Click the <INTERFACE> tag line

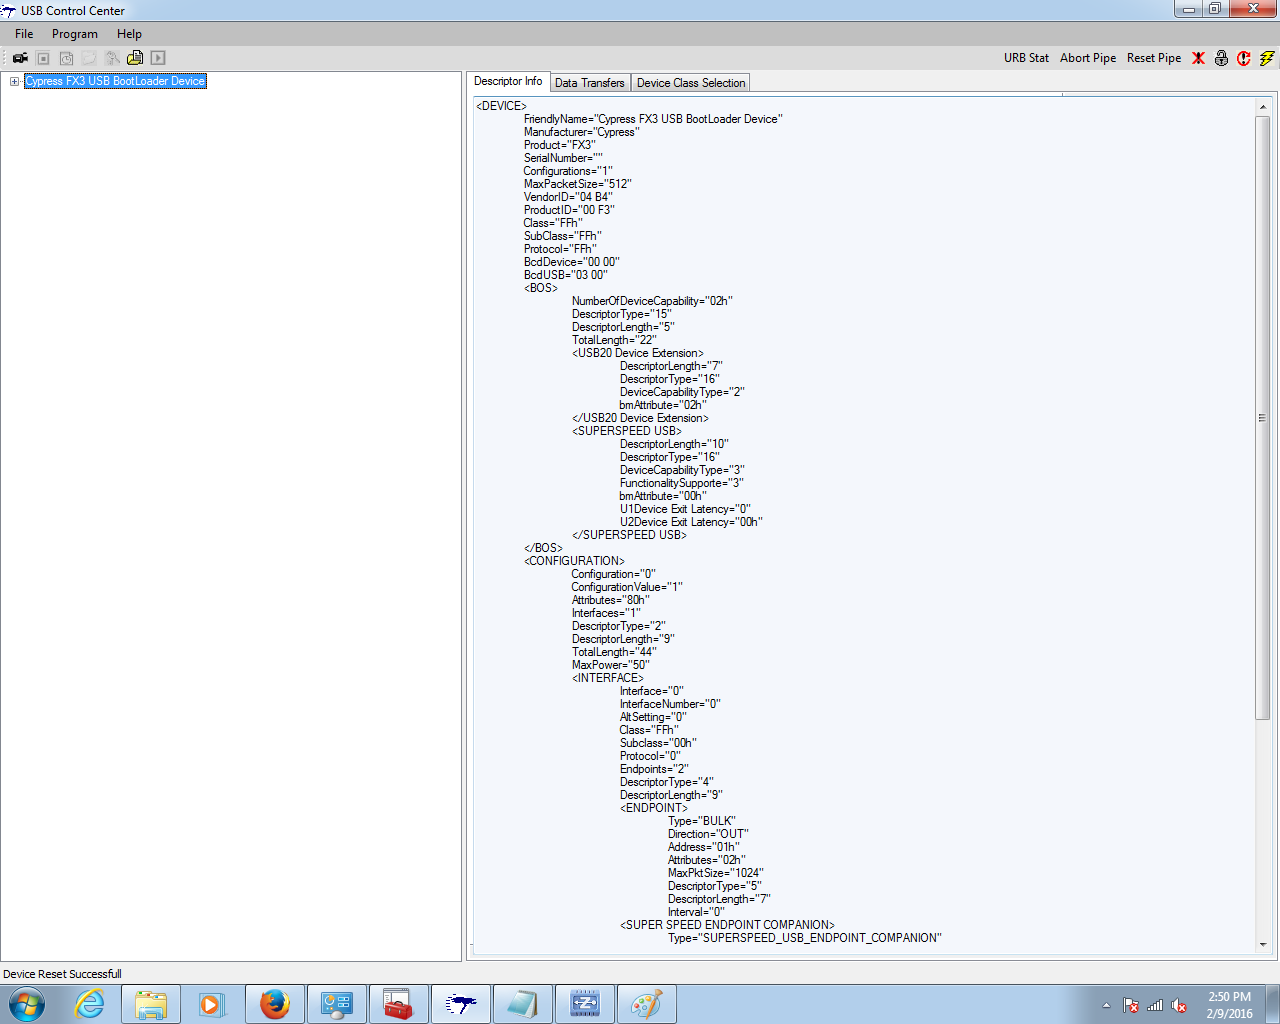click(608, 678)
